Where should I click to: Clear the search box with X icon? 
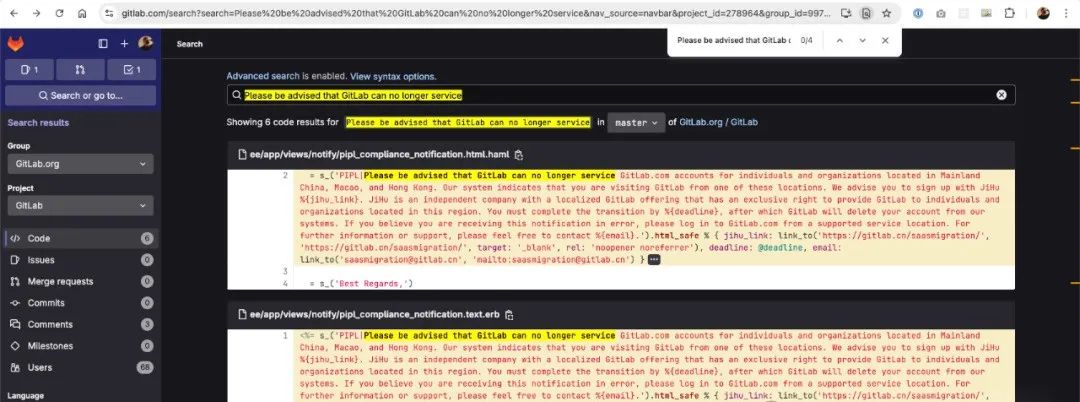point(1001,95)
